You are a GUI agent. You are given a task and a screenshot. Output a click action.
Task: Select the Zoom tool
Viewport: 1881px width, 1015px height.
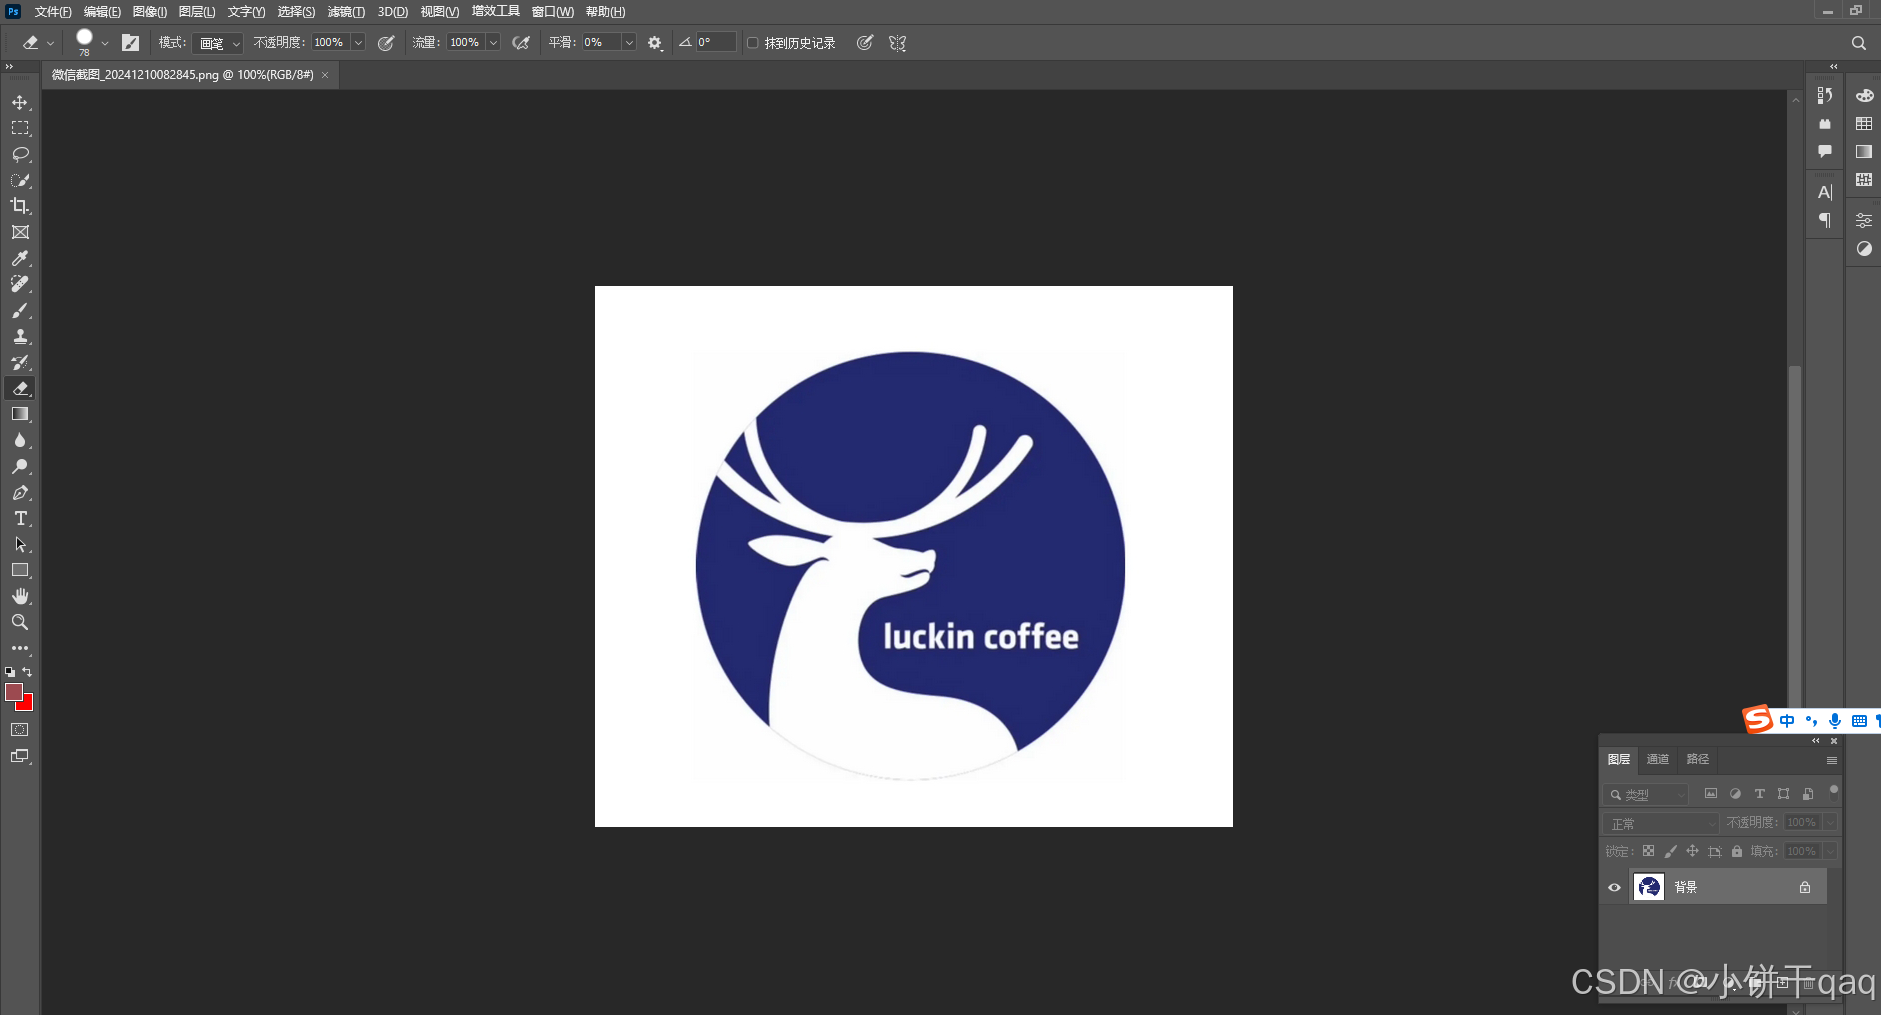(x=20, y=622)
